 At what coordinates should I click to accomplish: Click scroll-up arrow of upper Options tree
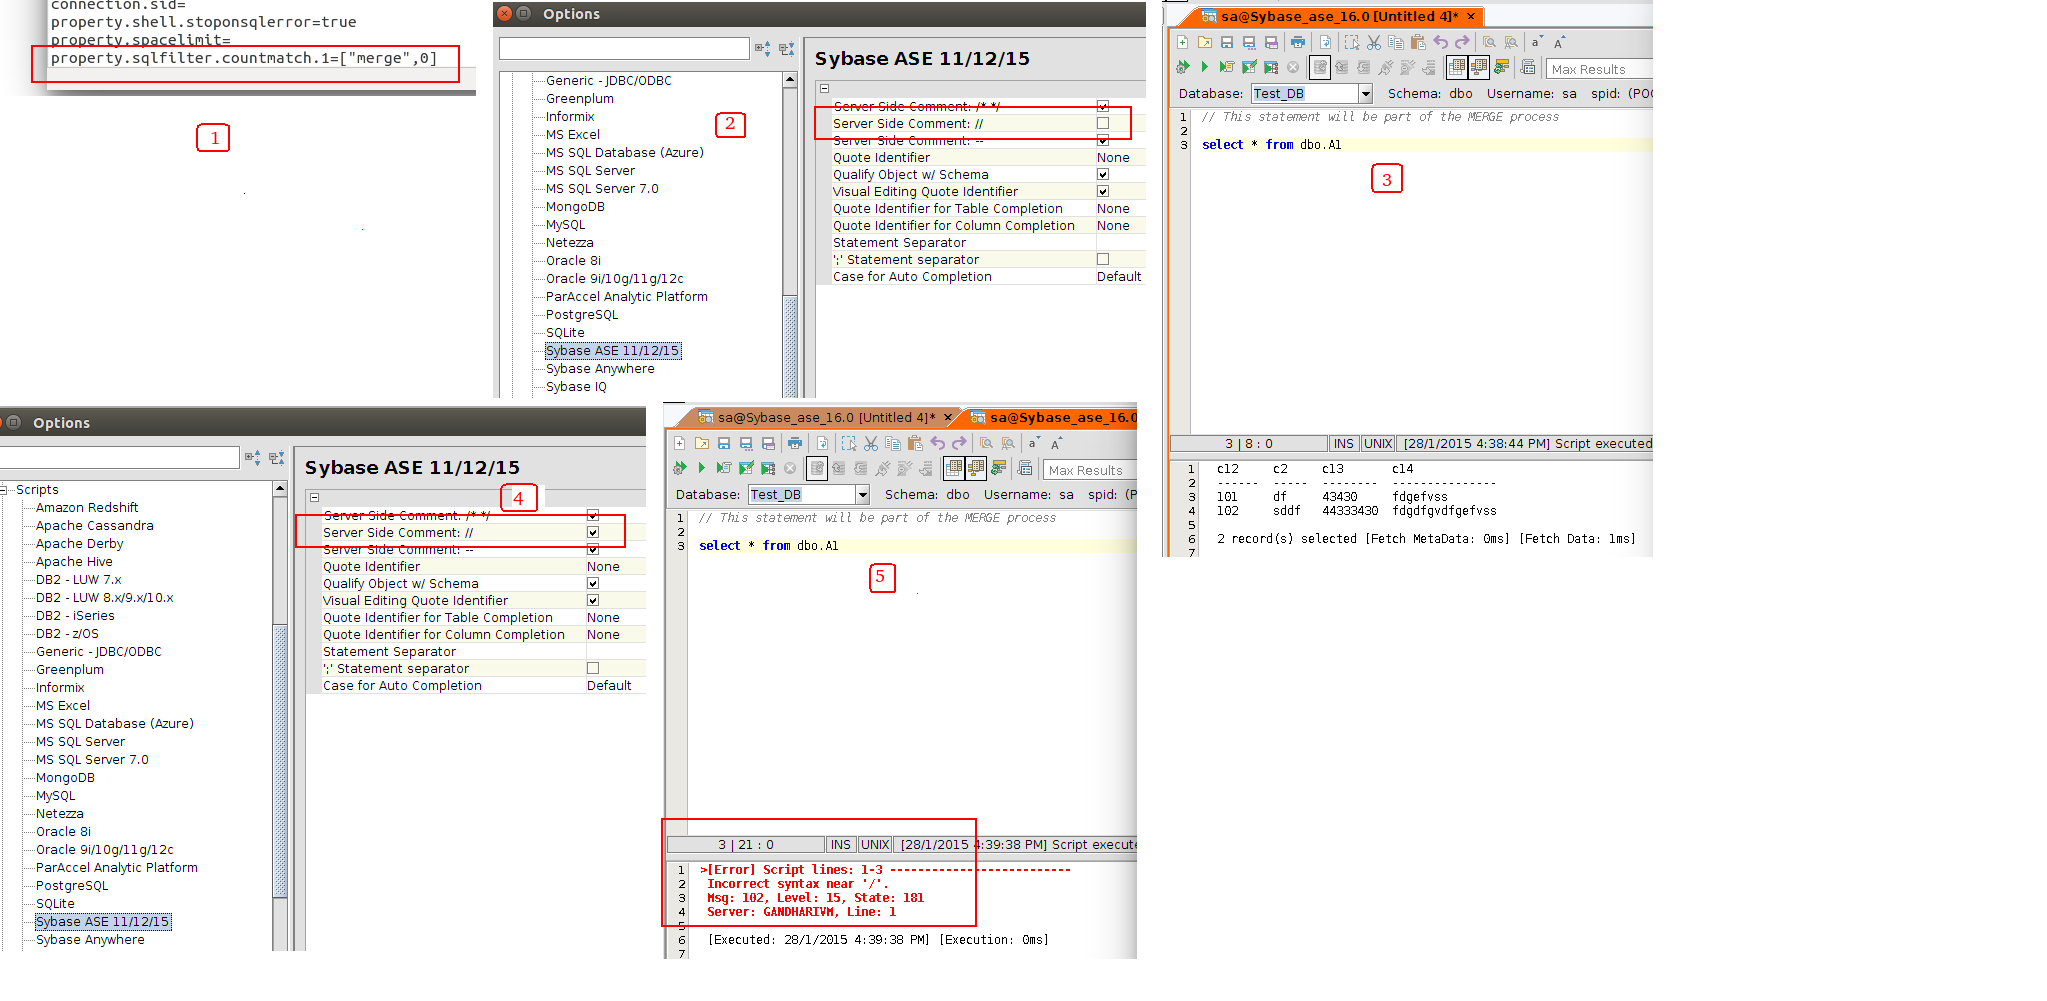(790, 79)
